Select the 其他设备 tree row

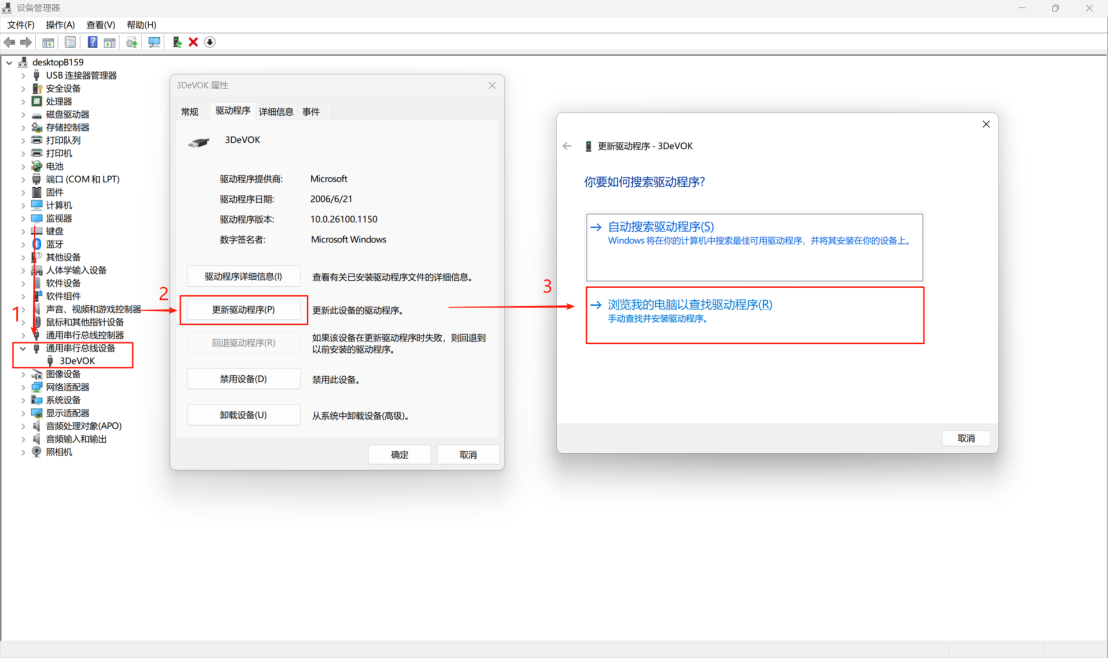coord(64,257)
